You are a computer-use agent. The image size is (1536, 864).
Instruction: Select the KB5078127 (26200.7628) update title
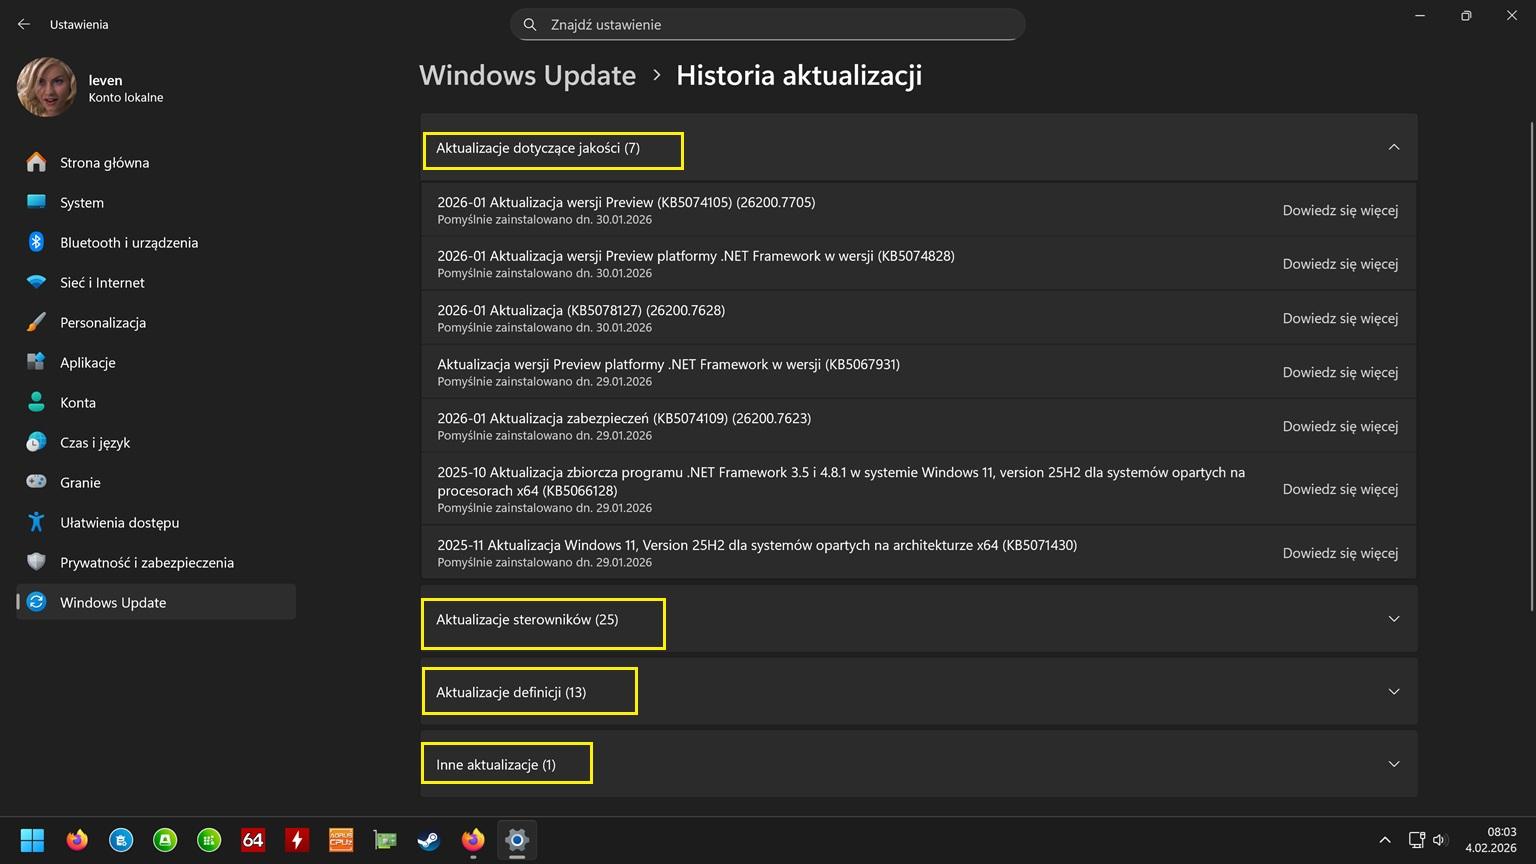[581, 310]
